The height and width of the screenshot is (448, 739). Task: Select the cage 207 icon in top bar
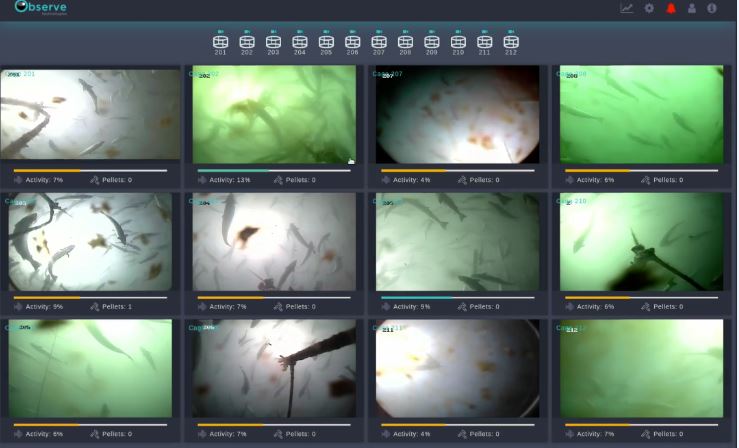pos(379,41)
